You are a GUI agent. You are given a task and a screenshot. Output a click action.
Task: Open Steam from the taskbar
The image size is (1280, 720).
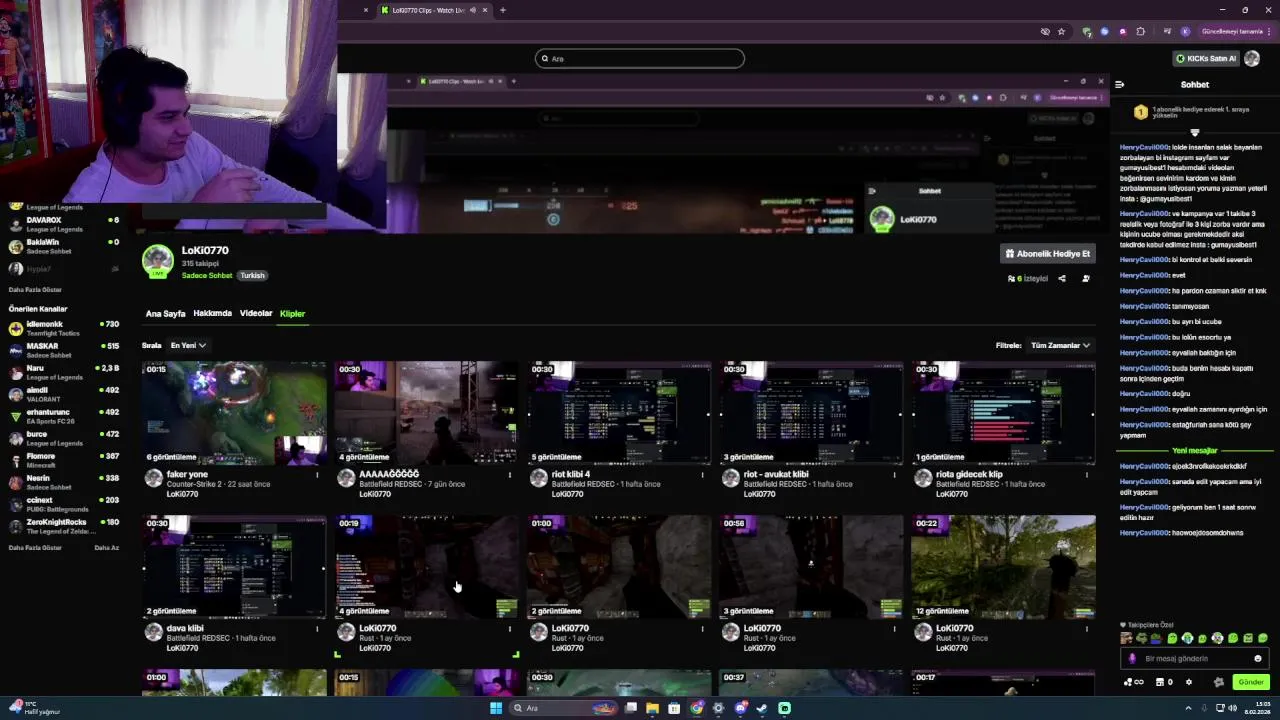(762, 708)
